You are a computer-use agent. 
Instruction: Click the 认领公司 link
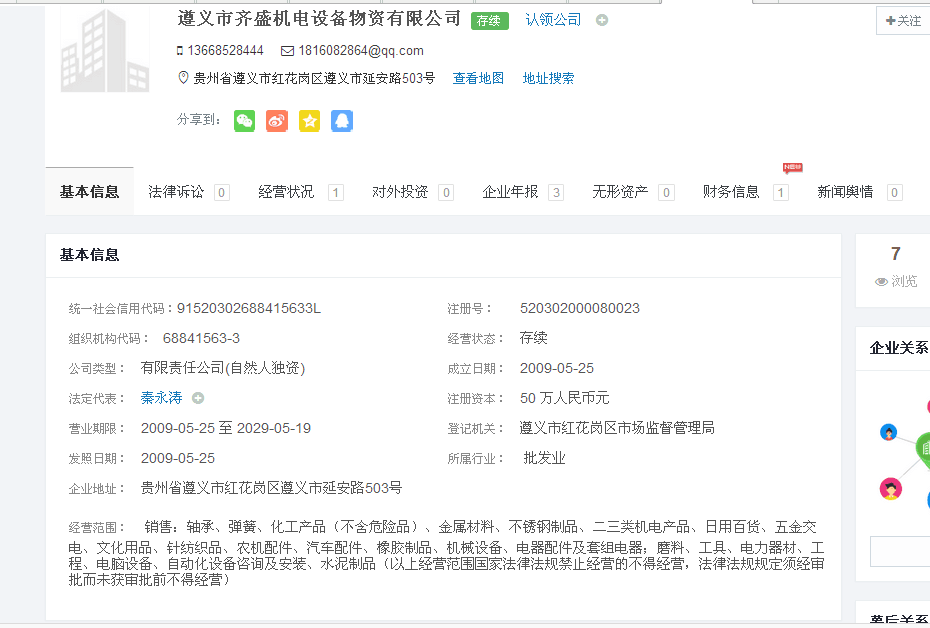553,20
